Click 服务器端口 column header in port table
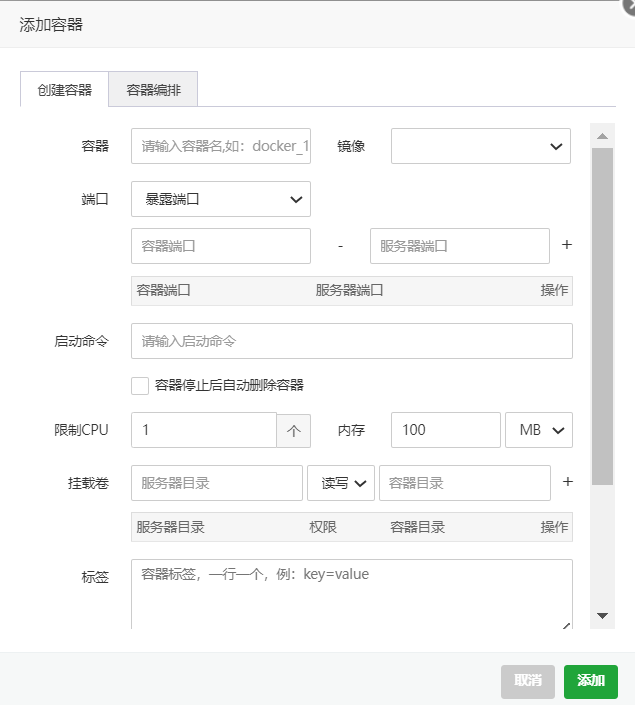This screenshot has width=635, height=705. [x=349, y=290]
